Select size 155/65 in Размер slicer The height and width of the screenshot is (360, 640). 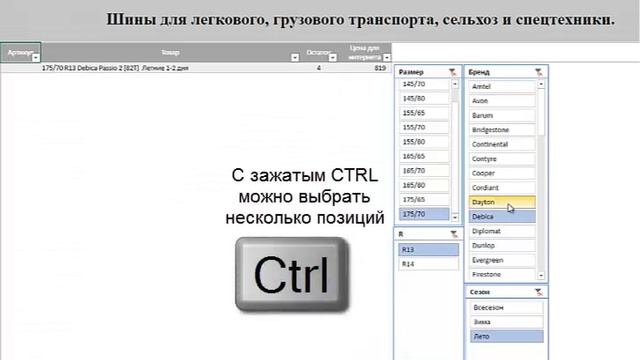pos(424,113)
